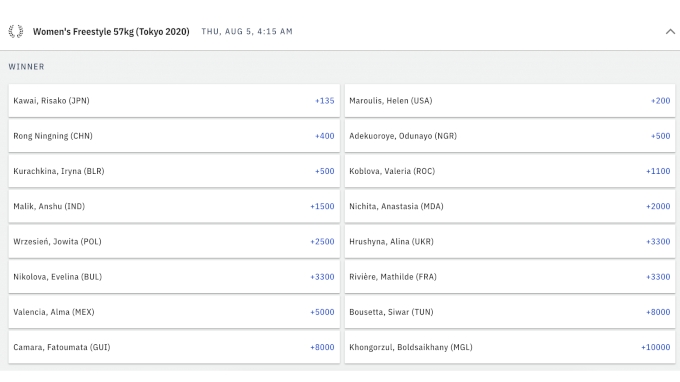Select Khongorzul, Boldsaikhany (MGL) at +10000
Viewport: 680px width, 382px height.
pos(510,347)
